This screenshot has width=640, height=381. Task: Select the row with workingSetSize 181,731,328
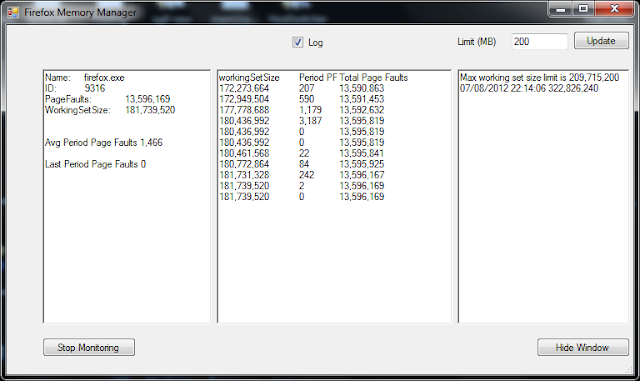[x=302, y=175]
